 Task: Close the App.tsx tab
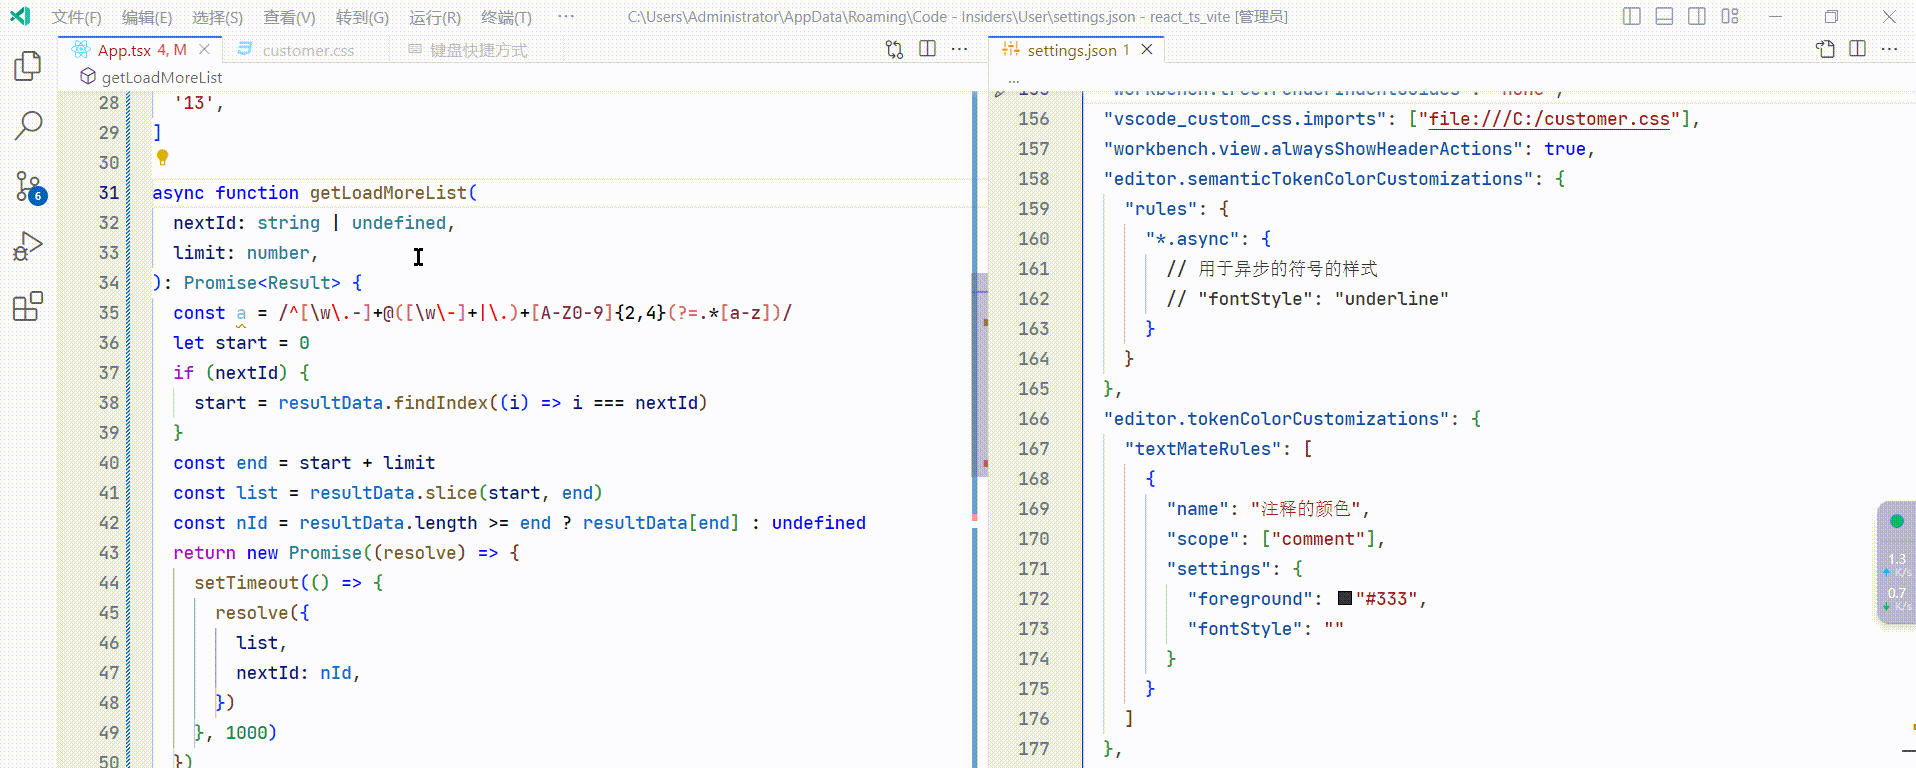point(204,49)
